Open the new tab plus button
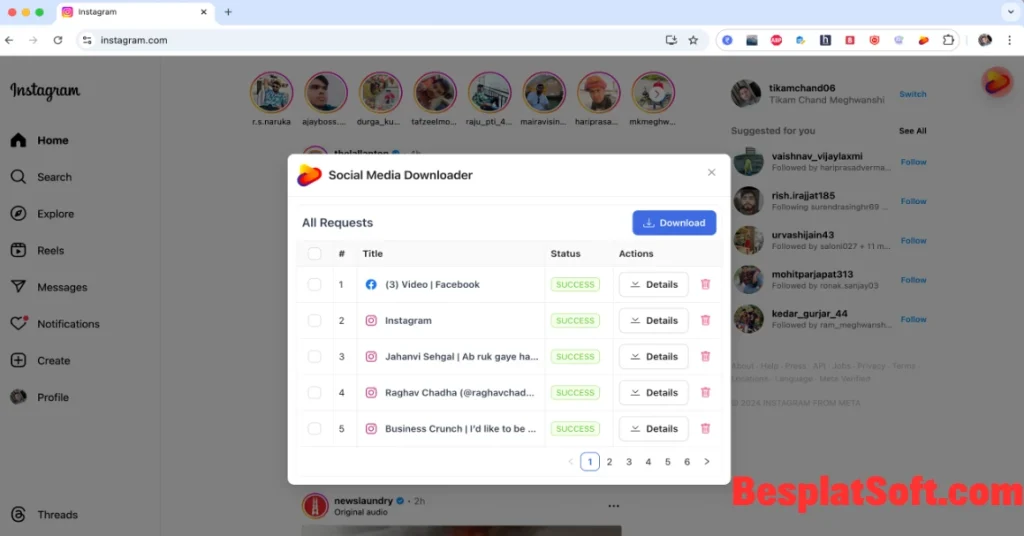 [228, 12]
